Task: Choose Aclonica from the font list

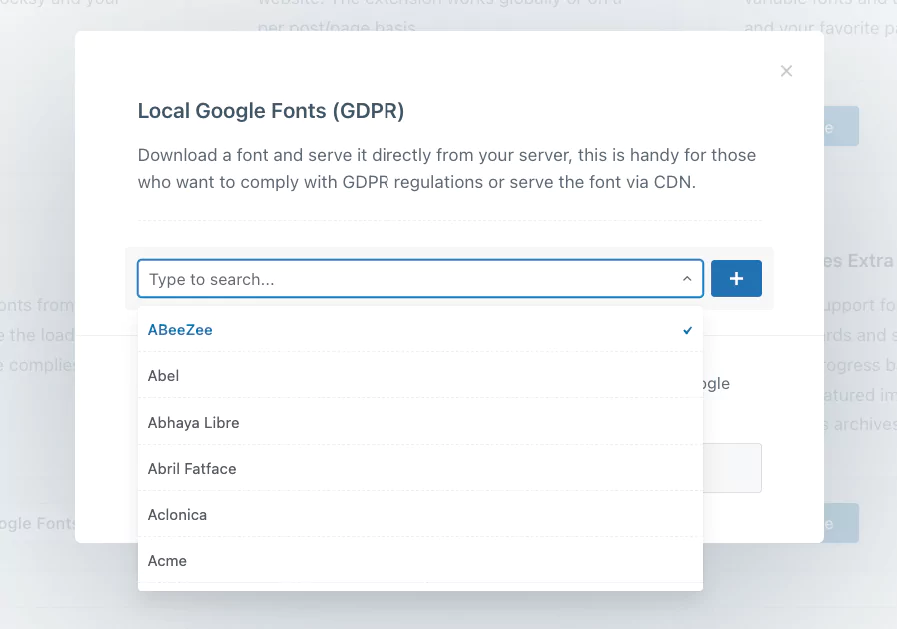Action: pos(420,515)
